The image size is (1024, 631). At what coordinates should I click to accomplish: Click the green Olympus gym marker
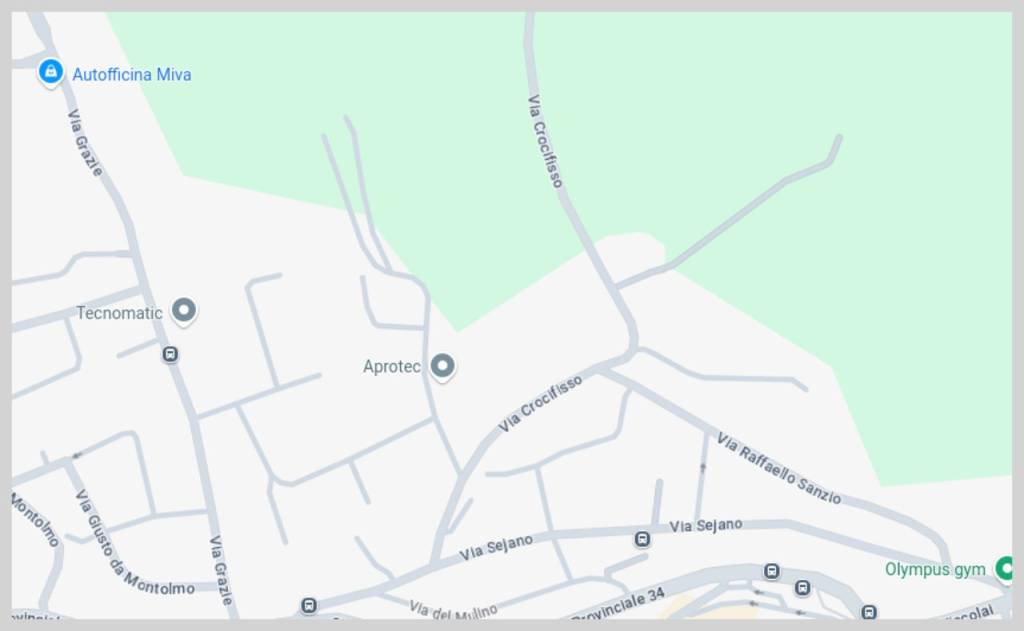pos(1004,568)
